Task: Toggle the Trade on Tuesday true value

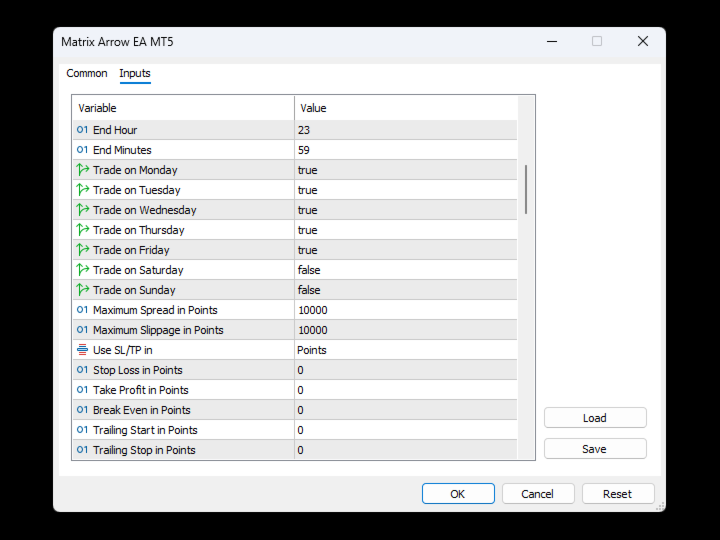Action: [x=405, y=190]
